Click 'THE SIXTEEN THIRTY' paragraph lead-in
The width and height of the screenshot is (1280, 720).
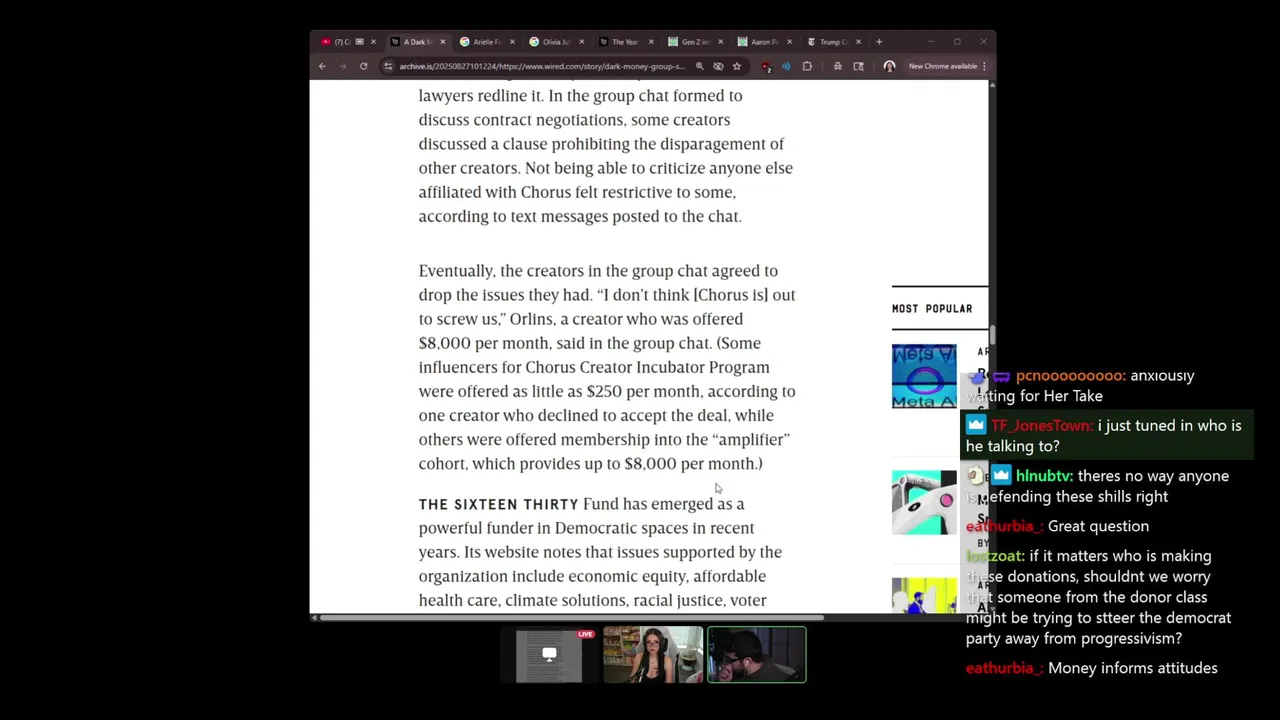(x=498, y=504)
